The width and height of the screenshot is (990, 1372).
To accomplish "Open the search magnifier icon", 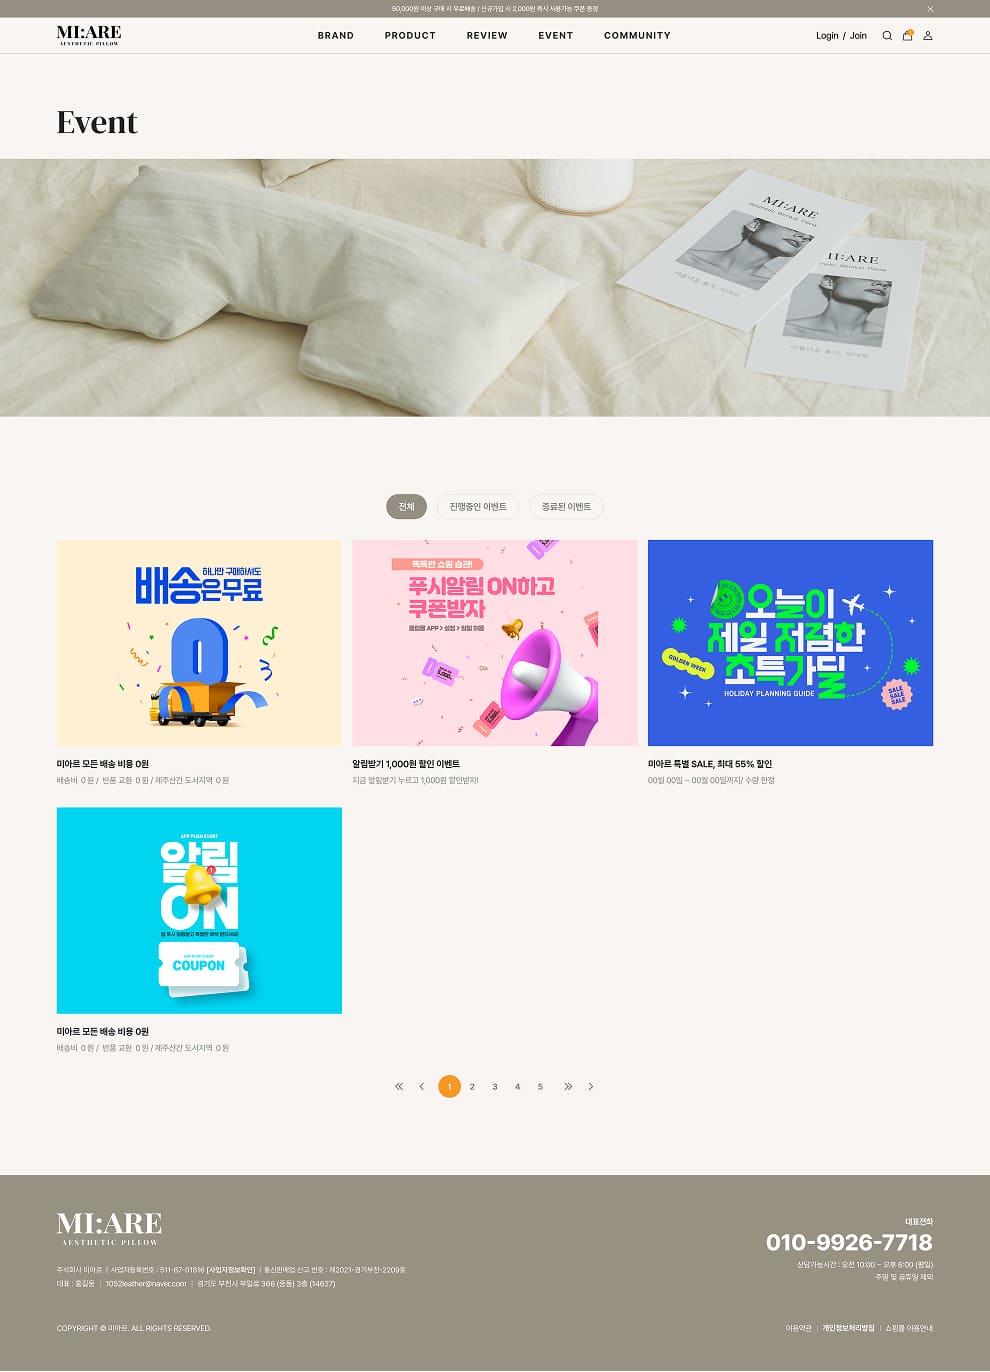I will click(x=887, y=36).
